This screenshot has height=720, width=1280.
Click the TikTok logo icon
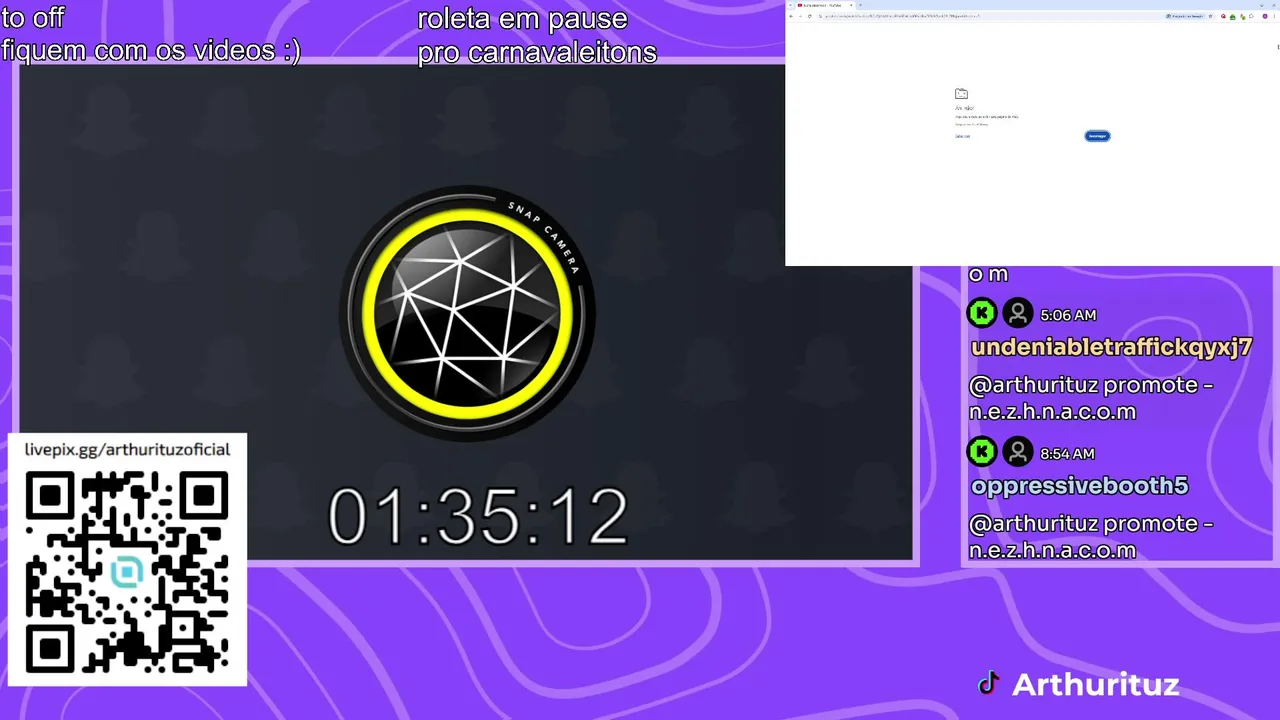989,684
